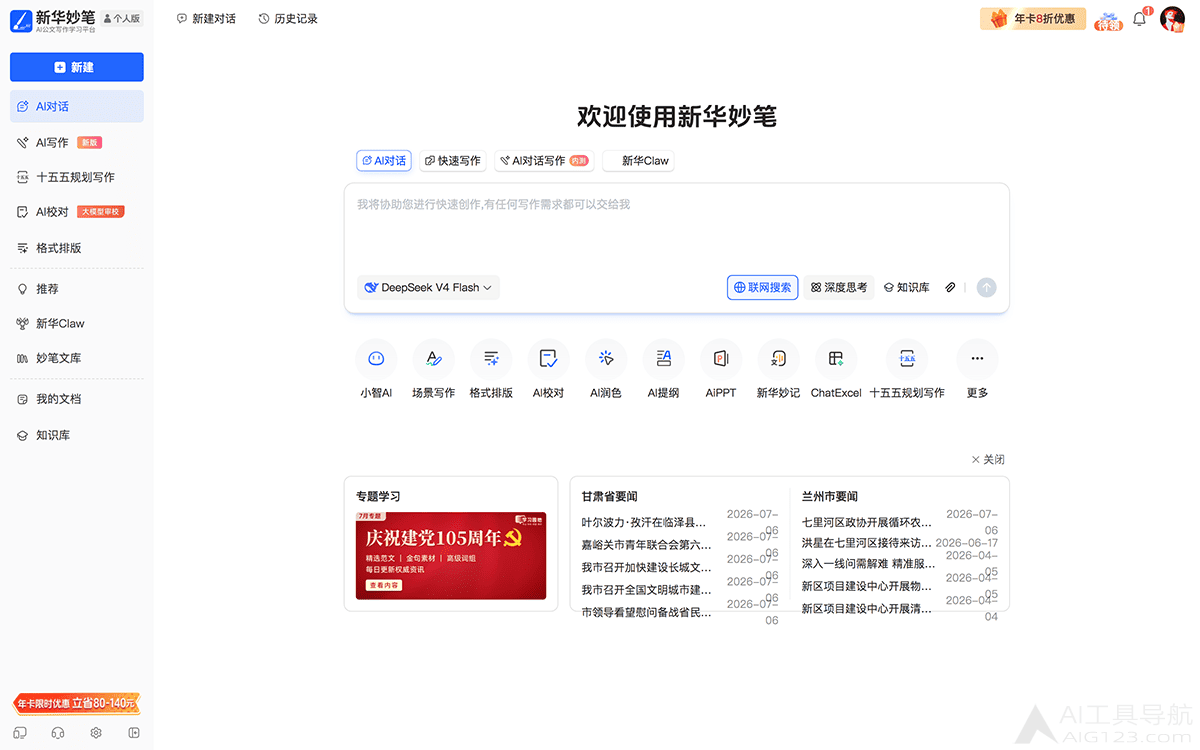Open the AI润色 tool
This screenshot has width=1200, height=750.
(606, 369)
